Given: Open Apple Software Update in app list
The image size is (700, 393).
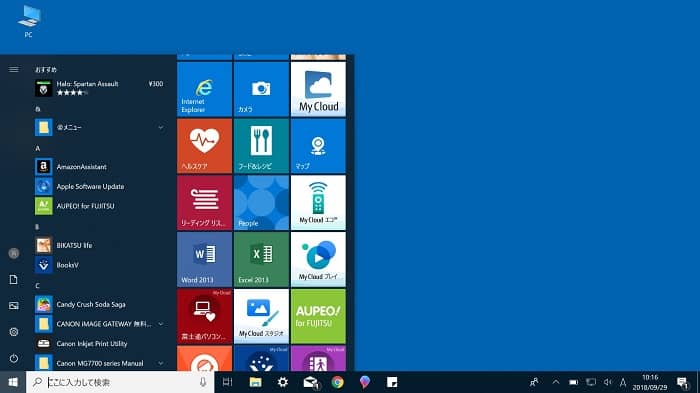Looking at the screenshot, I should point(100,186).
